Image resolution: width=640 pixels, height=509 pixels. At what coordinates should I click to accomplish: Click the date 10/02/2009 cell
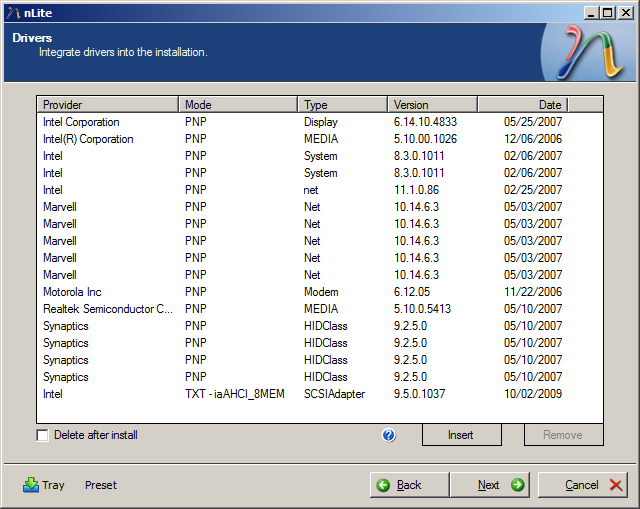[x=533, y=394]
